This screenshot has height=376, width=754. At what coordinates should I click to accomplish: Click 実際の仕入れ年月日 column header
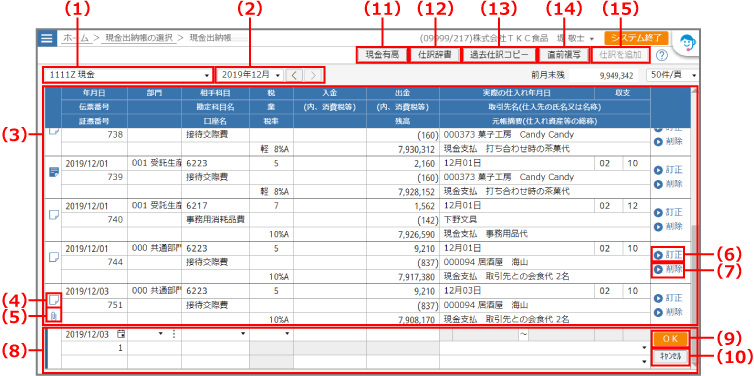pos(517,94)
